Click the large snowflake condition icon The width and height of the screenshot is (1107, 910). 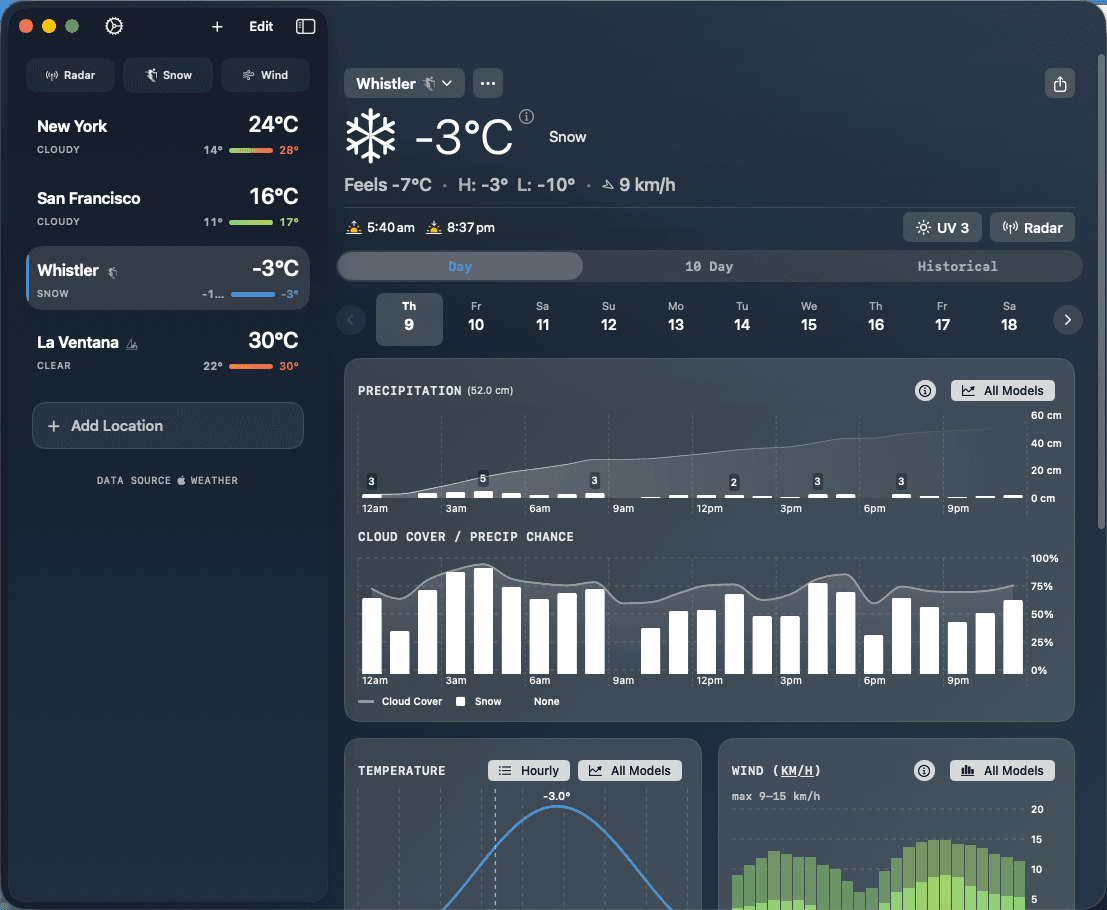coord(370,136)
